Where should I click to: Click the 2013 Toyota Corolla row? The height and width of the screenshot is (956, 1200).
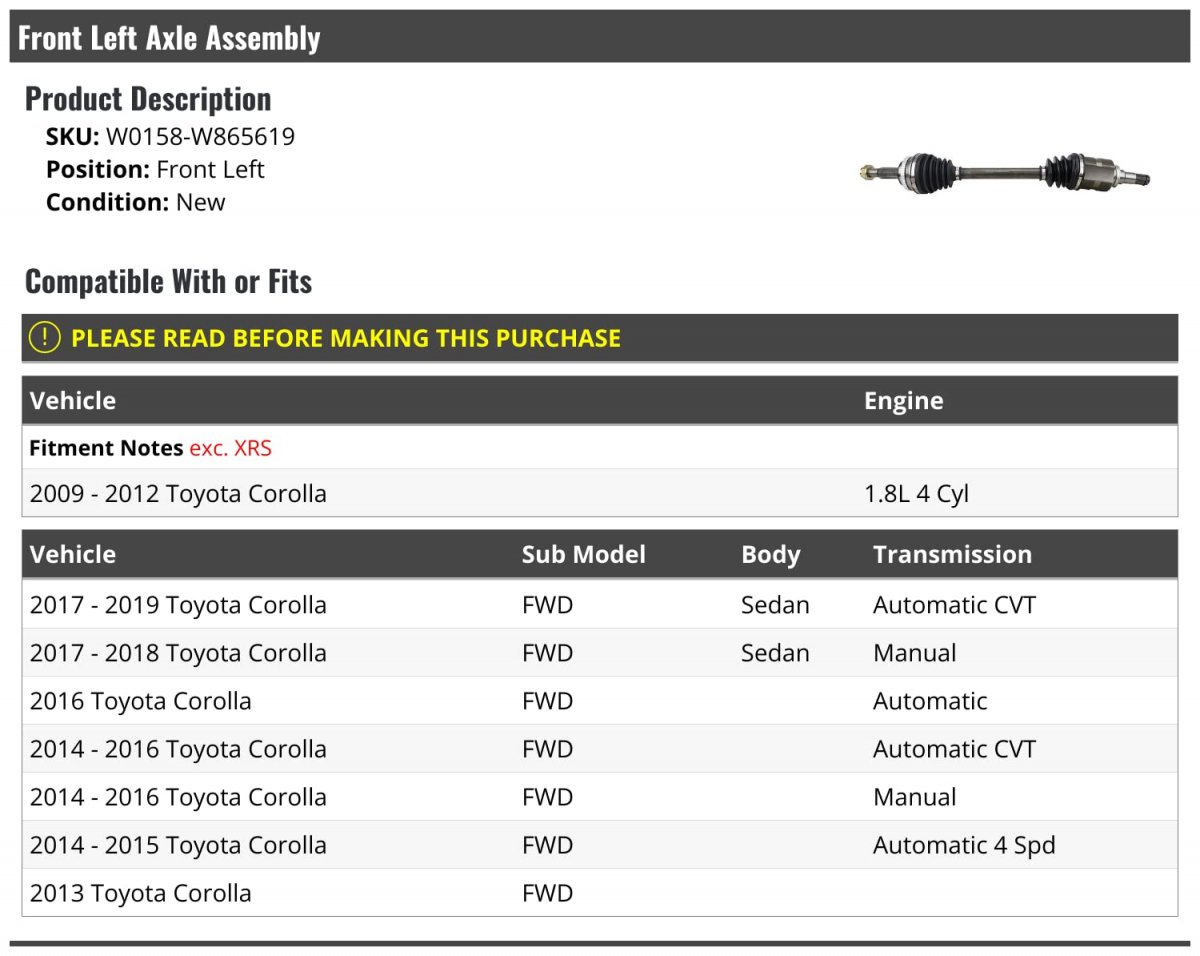(x=141, y=893)
